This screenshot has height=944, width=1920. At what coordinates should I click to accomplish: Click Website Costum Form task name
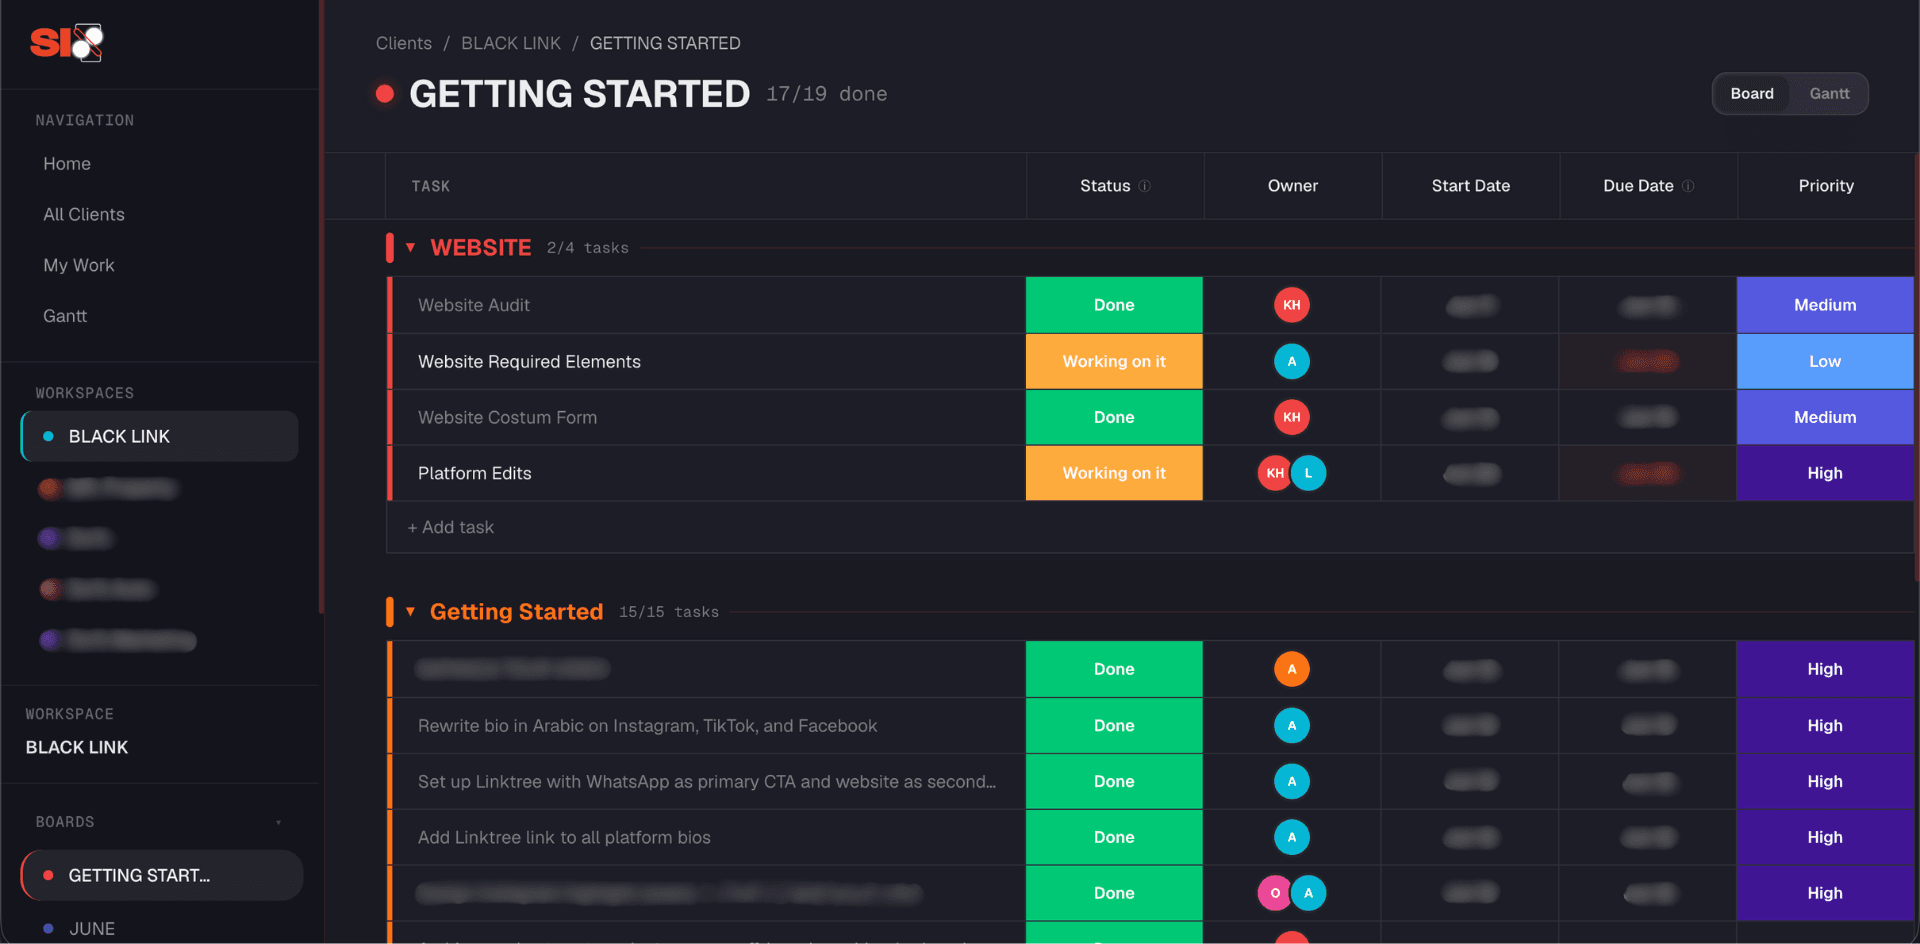tap(507, 417)
